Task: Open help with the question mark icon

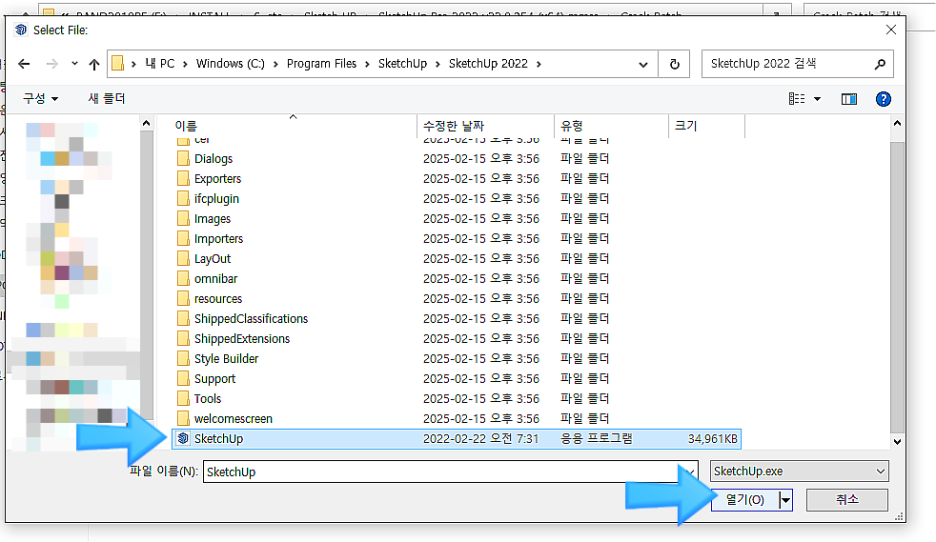Action: coord(883,99)
